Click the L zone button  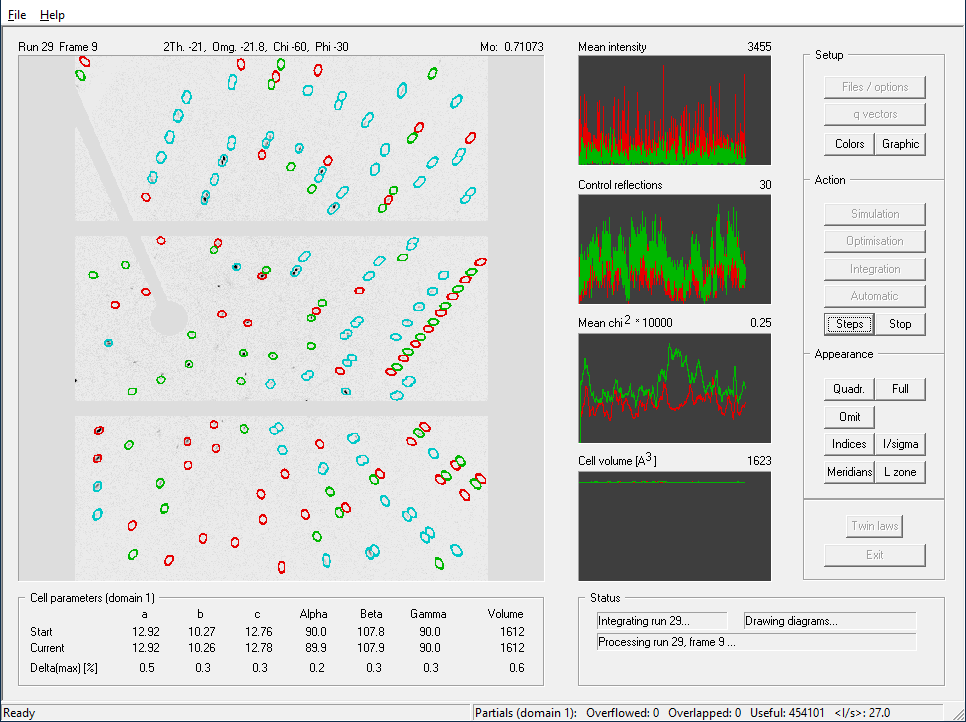point(900,472)
